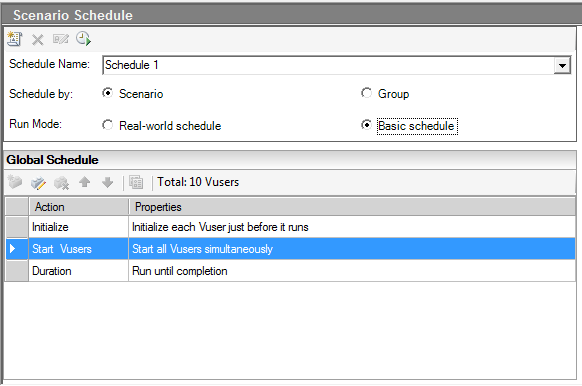
Task: Select the Group radio button
Action: [x=366, y=93]
